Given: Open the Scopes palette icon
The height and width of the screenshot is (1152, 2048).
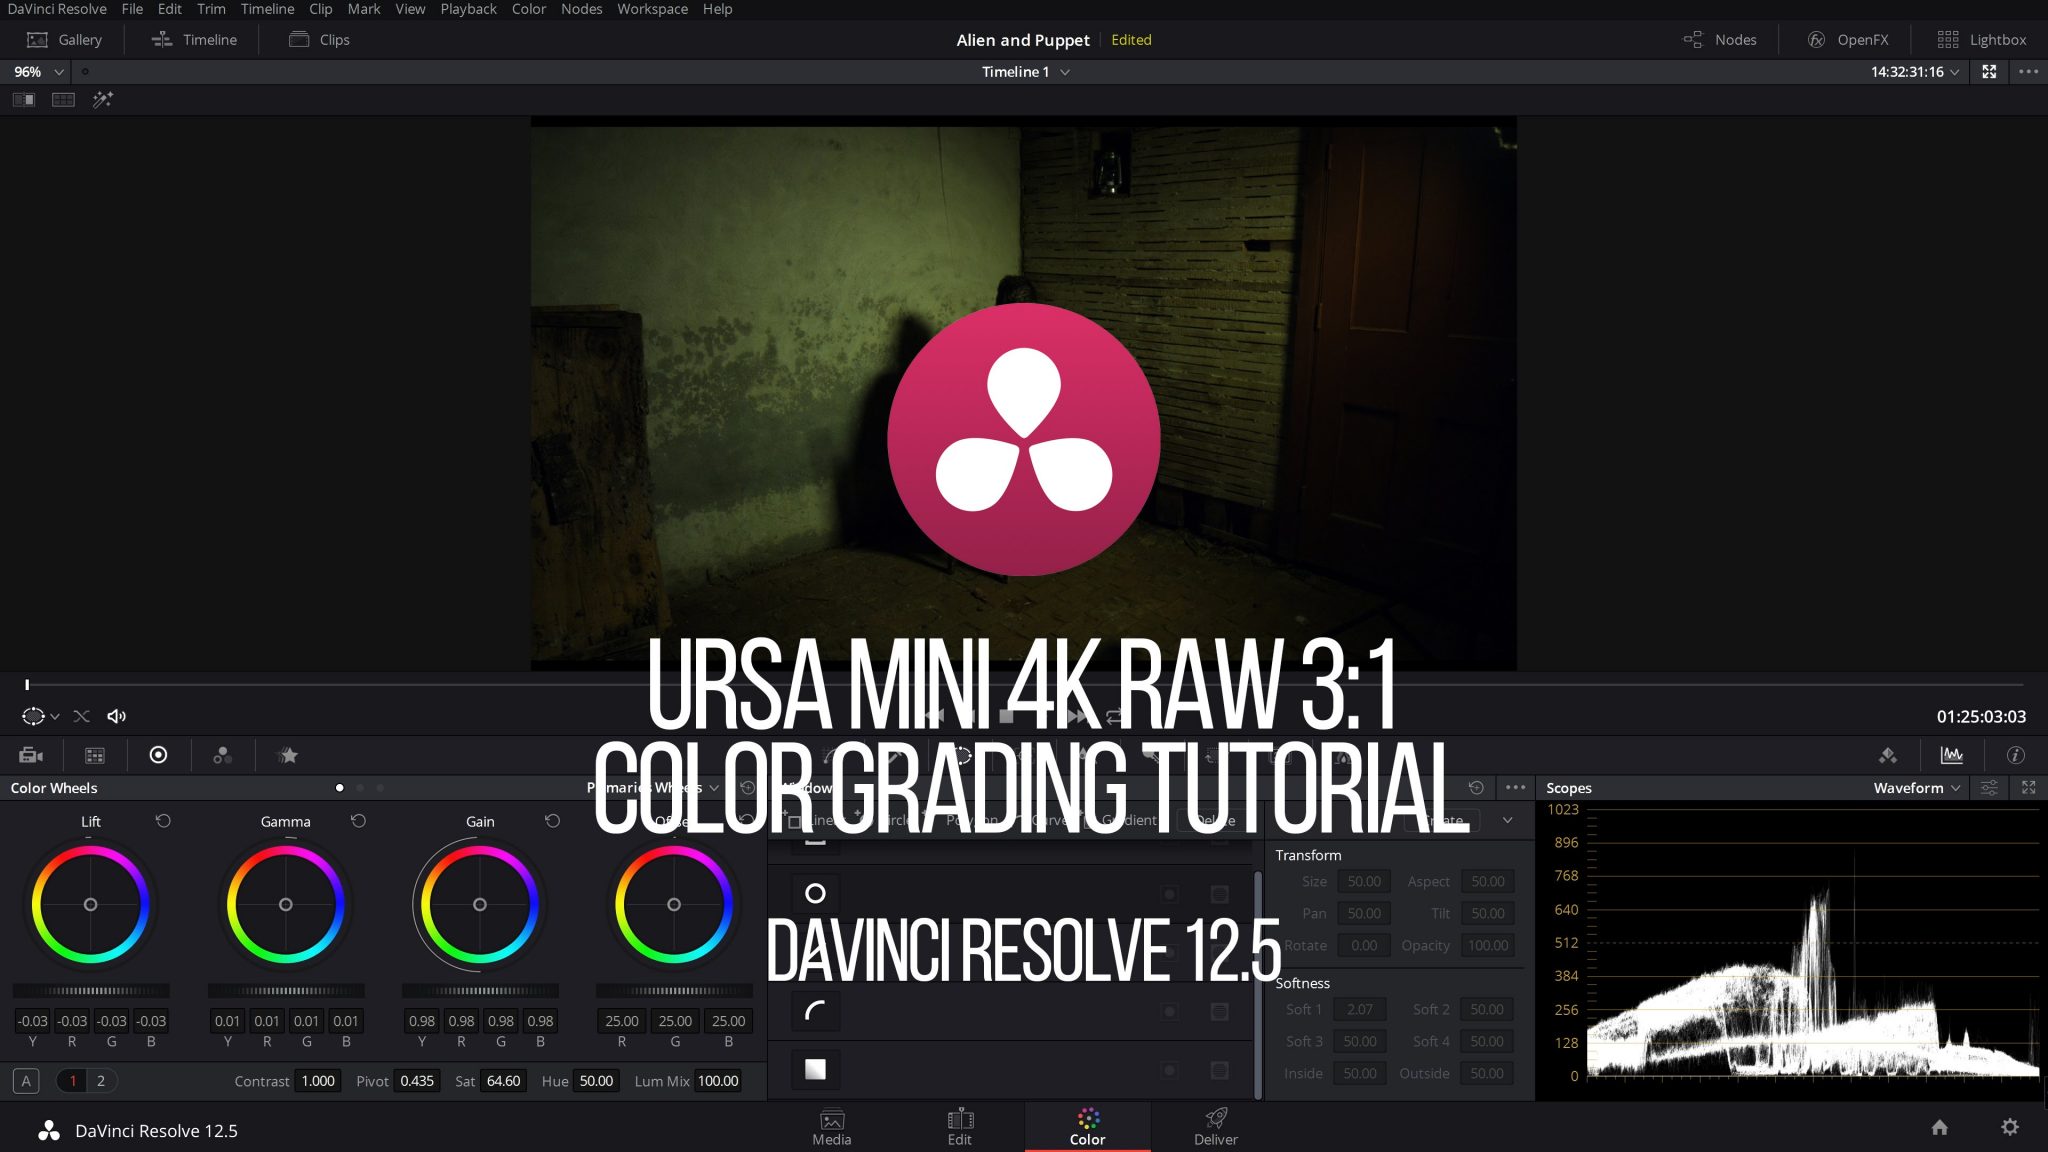Looking at the screenshot, I should 1951,755.
